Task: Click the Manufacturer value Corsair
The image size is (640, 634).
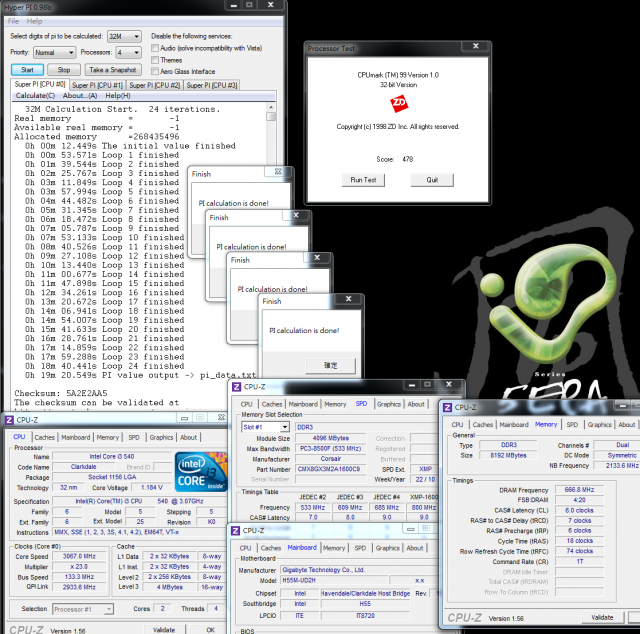Action: [x=330, y=459]
